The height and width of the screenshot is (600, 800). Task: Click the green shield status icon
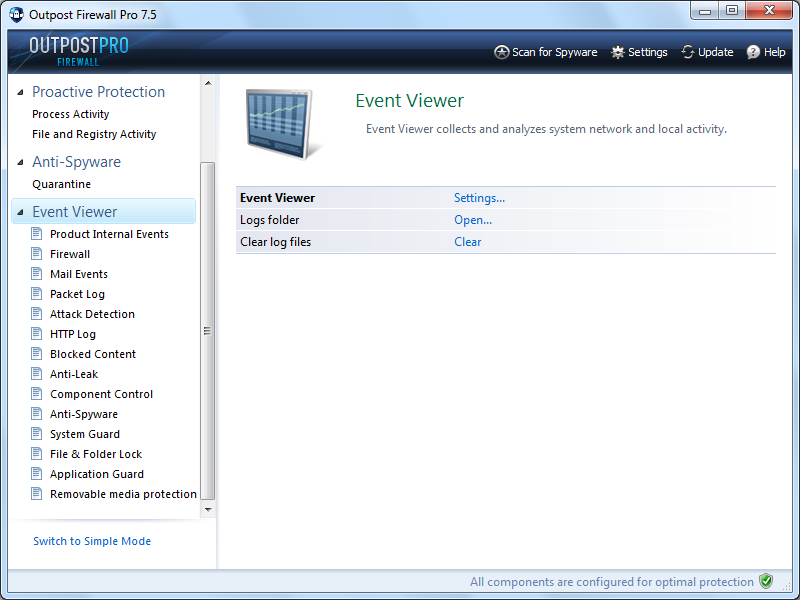(766, 581)
